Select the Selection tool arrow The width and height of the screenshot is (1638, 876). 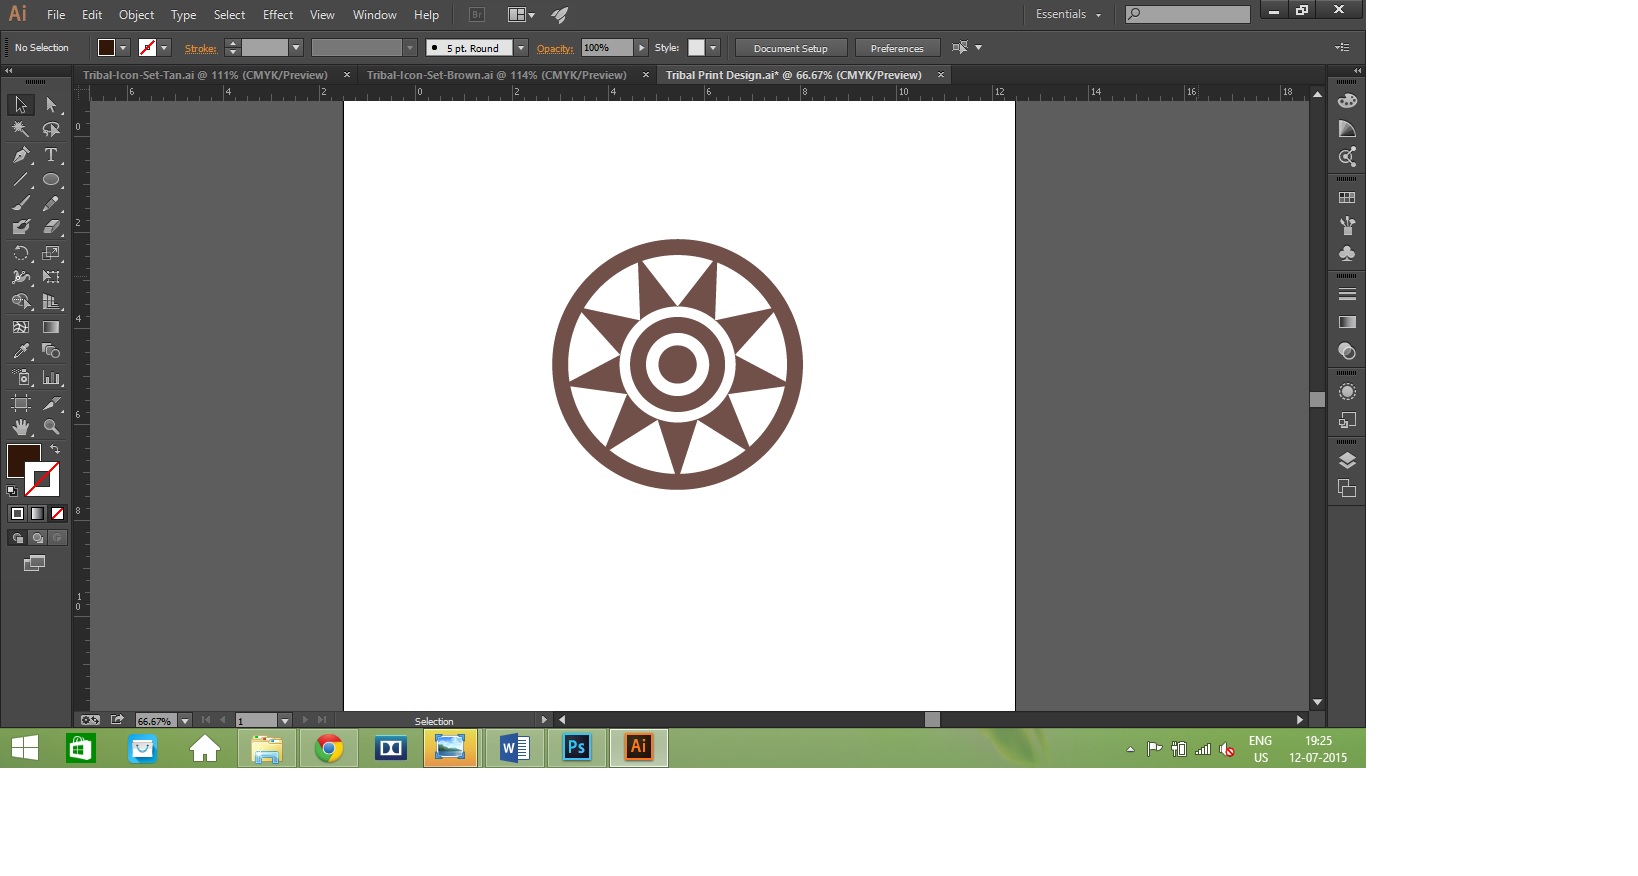(21, 105)
